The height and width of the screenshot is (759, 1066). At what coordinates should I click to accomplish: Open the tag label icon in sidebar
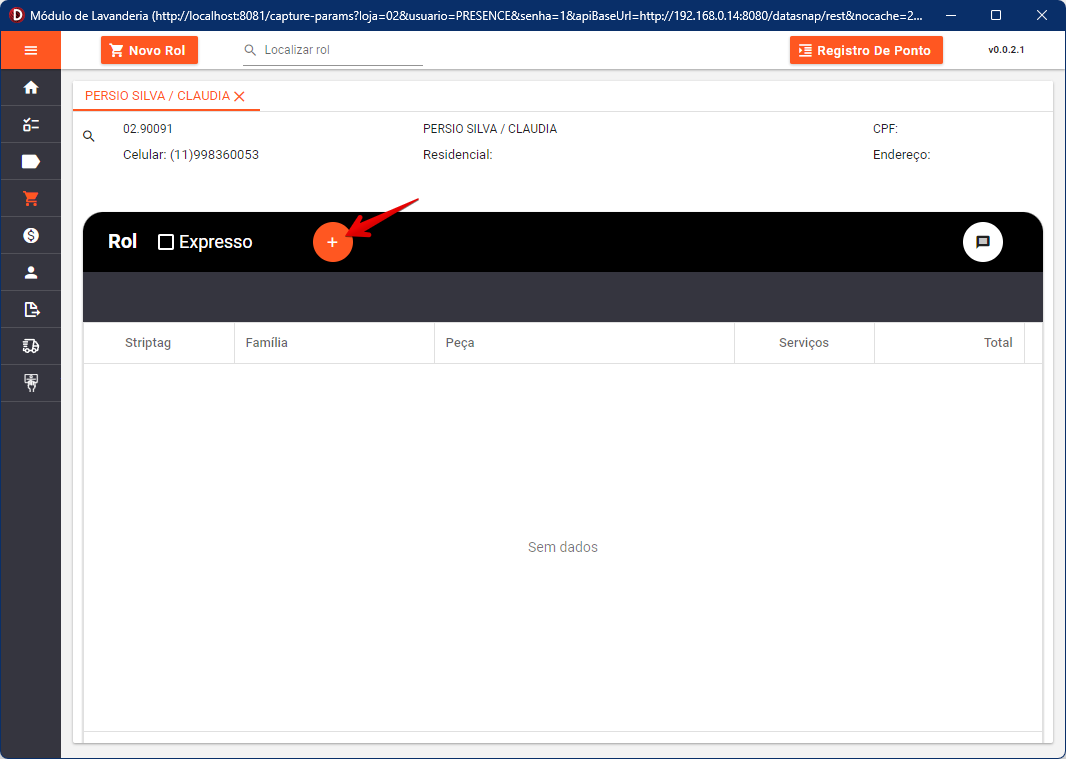click(x=31, y=161)
